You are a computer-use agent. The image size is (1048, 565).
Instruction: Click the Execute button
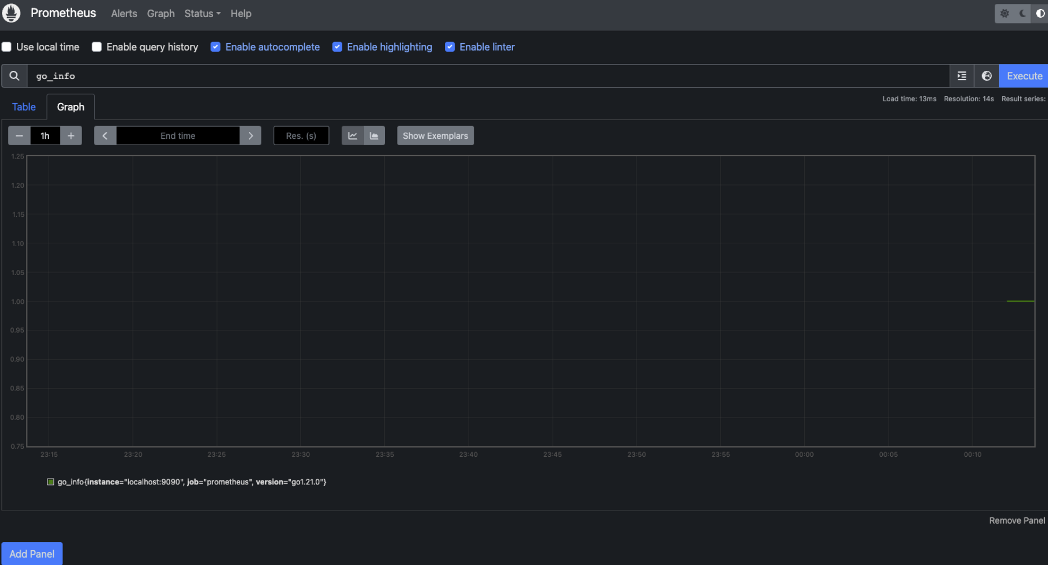1024,76
